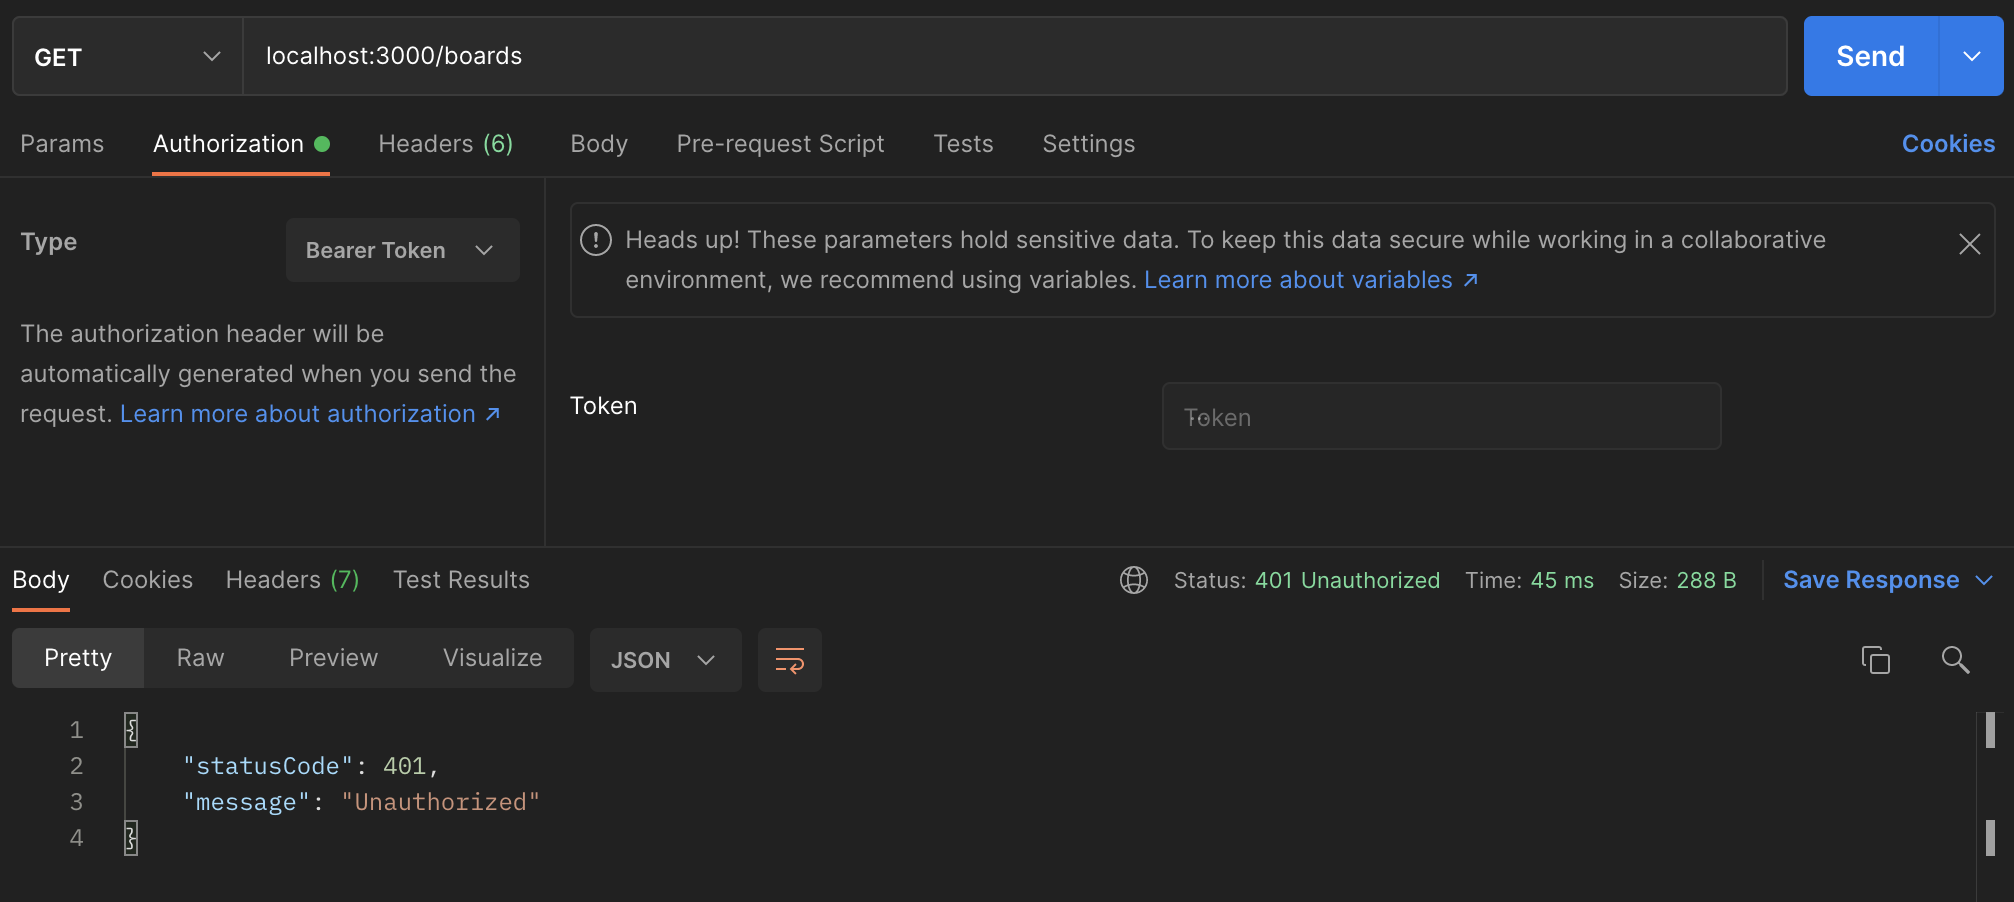Open the response Headers (7) tab
2014x902 pixels.
point(292,580)
